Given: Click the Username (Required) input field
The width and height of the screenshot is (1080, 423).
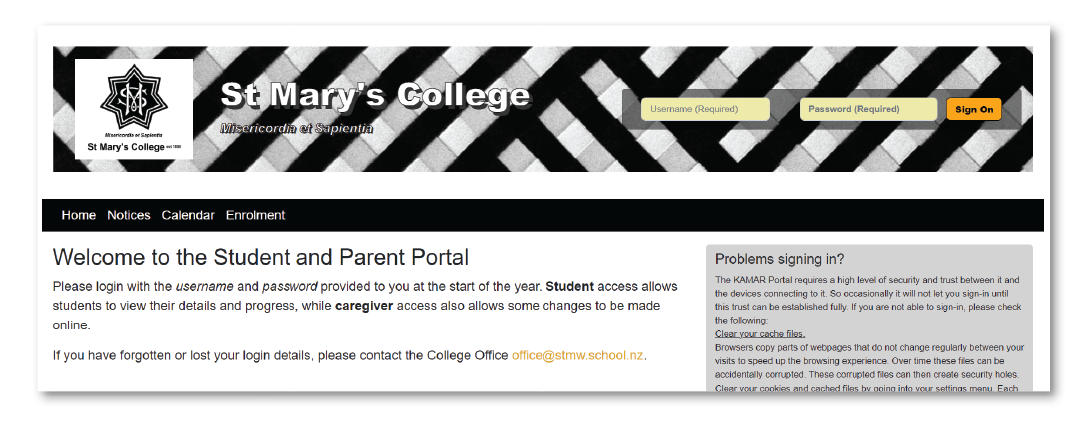Looking at the screenshot, I should 705,109.
